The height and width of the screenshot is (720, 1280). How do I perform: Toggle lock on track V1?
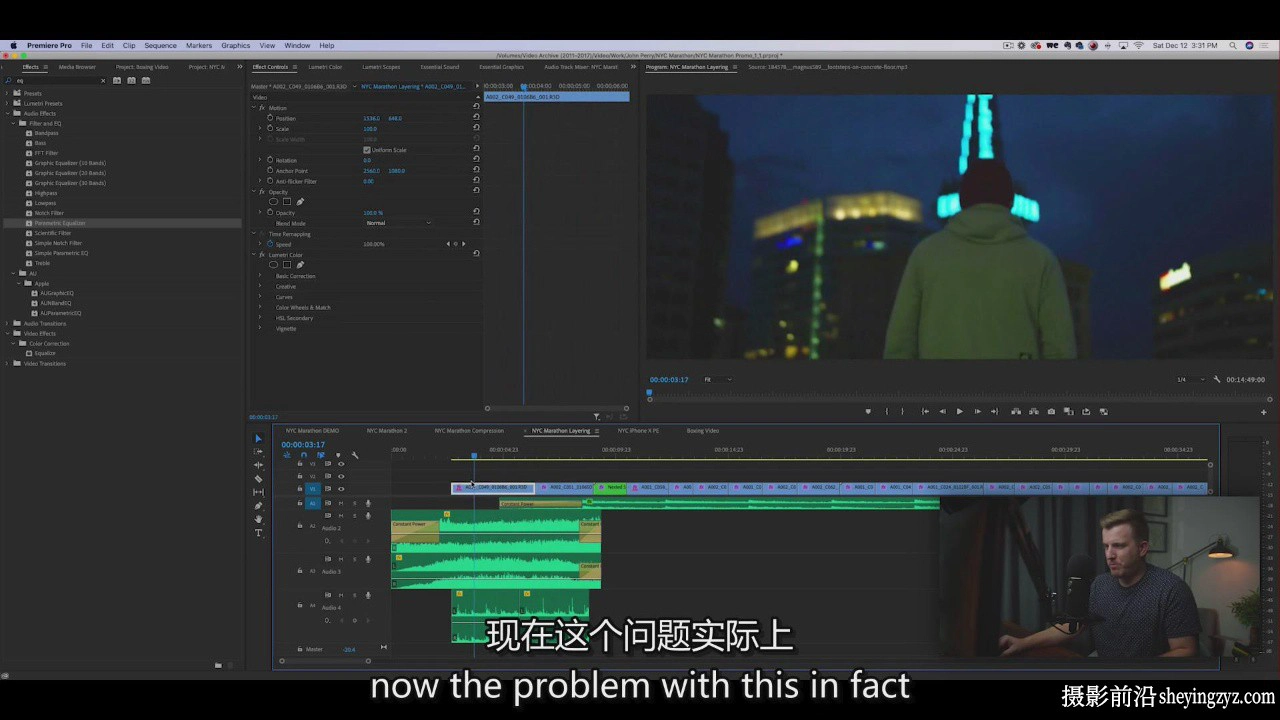299,489
